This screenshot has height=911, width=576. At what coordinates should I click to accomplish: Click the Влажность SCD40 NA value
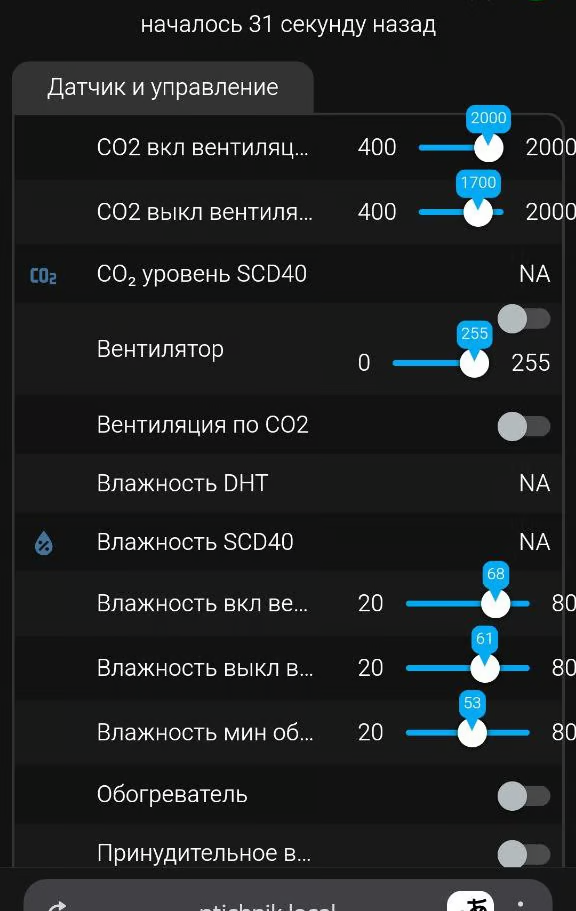click(x=534, y=542)
